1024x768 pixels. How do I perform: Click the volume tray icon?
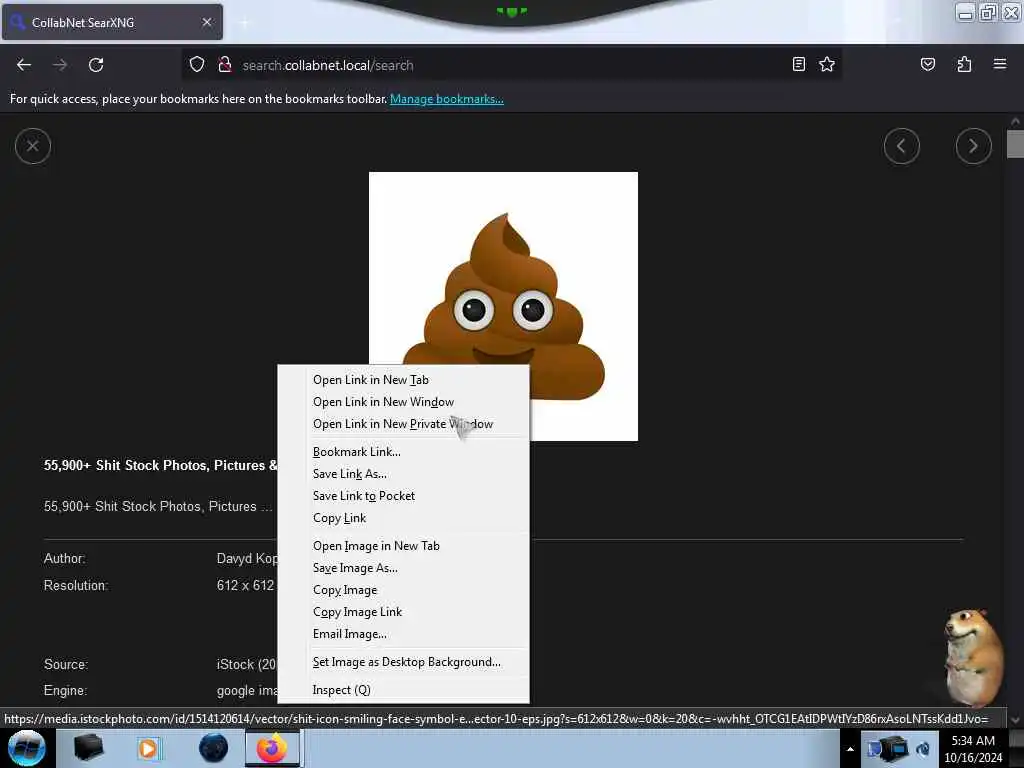click(923, 749)
